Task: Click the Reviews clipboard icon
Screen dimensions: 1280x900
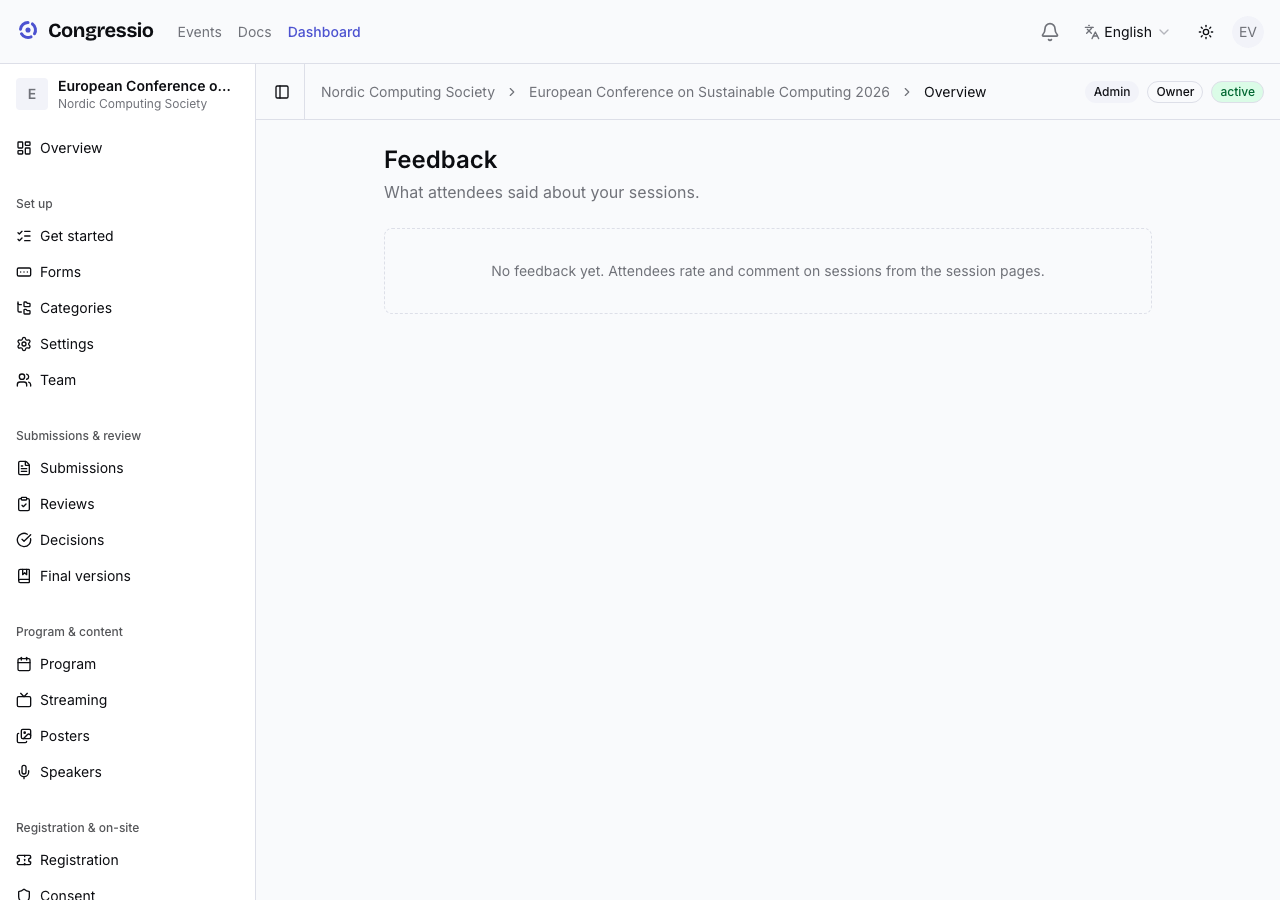Action: pos(24,504)
